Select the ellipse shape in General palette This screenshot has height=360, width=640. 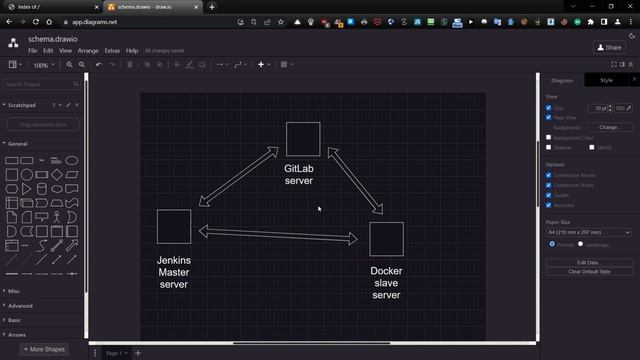click(x=72, y=160)
